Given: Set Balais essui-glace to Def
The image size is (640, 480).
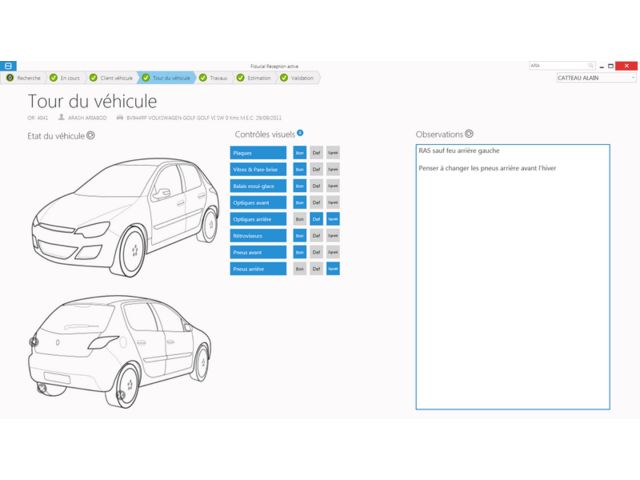Looking at the screenshot, I should (316, 186).
